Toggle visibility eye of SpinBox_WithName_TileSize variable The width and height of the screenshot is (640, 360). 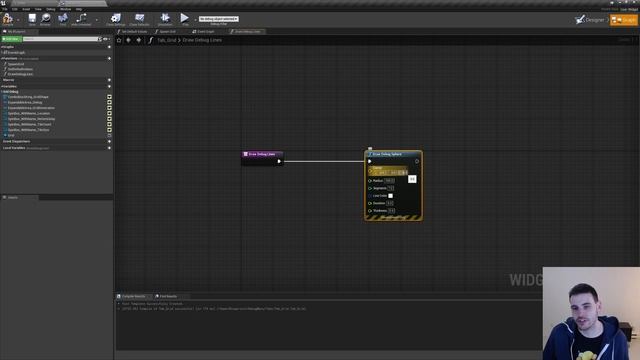pos(109,130)
